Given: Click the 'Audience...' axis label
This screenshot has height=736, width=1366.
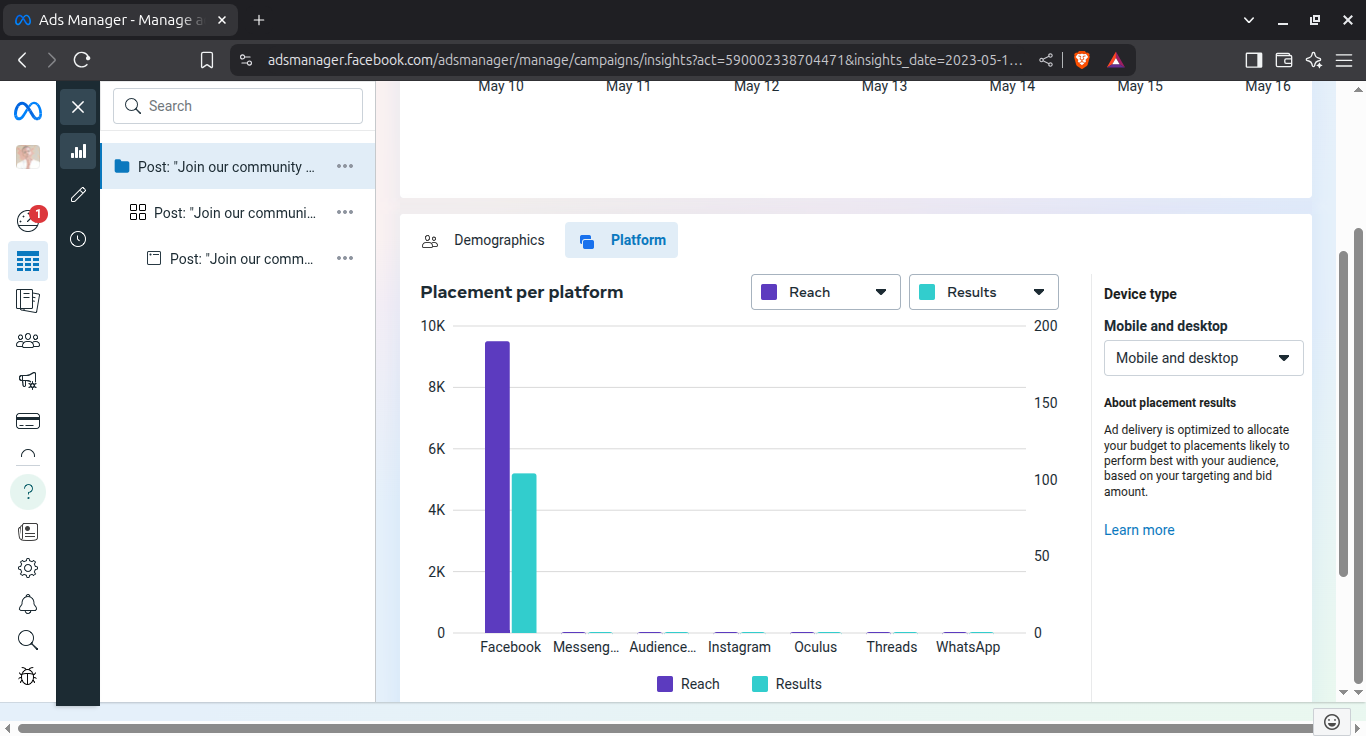Looking at the screenshot, I should (663, 647).
